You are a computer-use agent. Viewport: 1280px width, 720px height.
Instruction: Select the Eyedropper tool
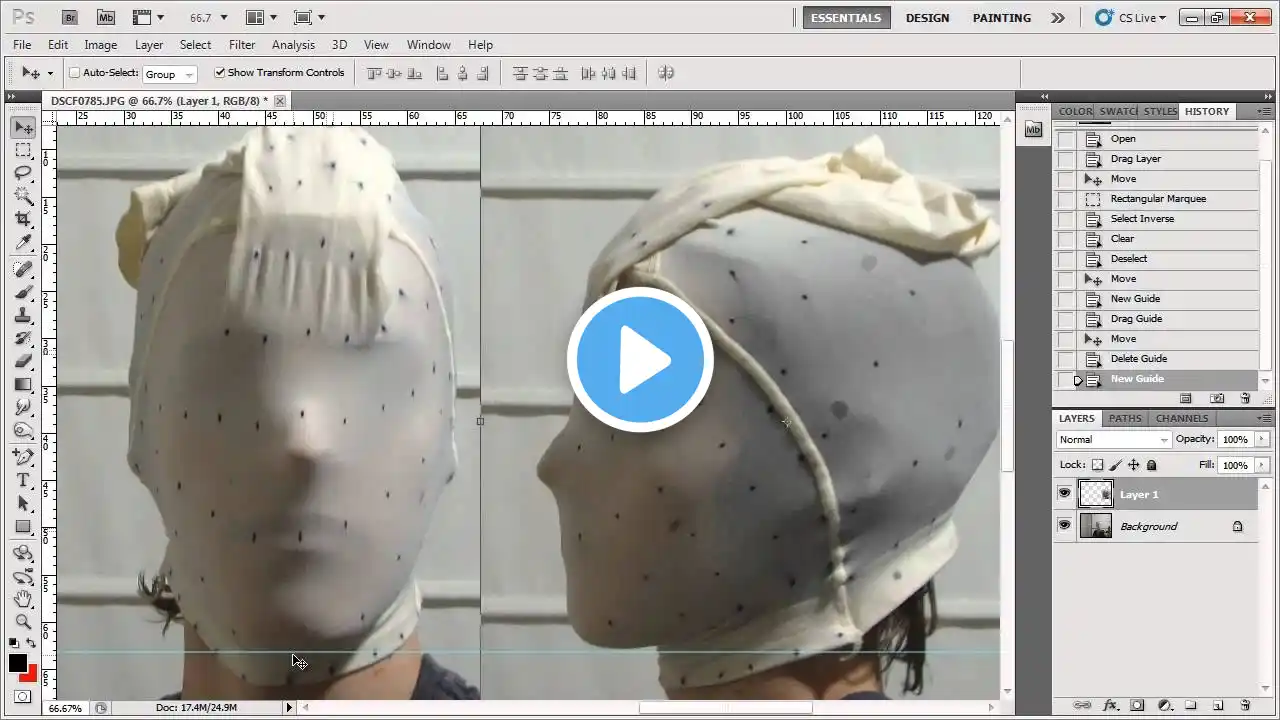23,243
